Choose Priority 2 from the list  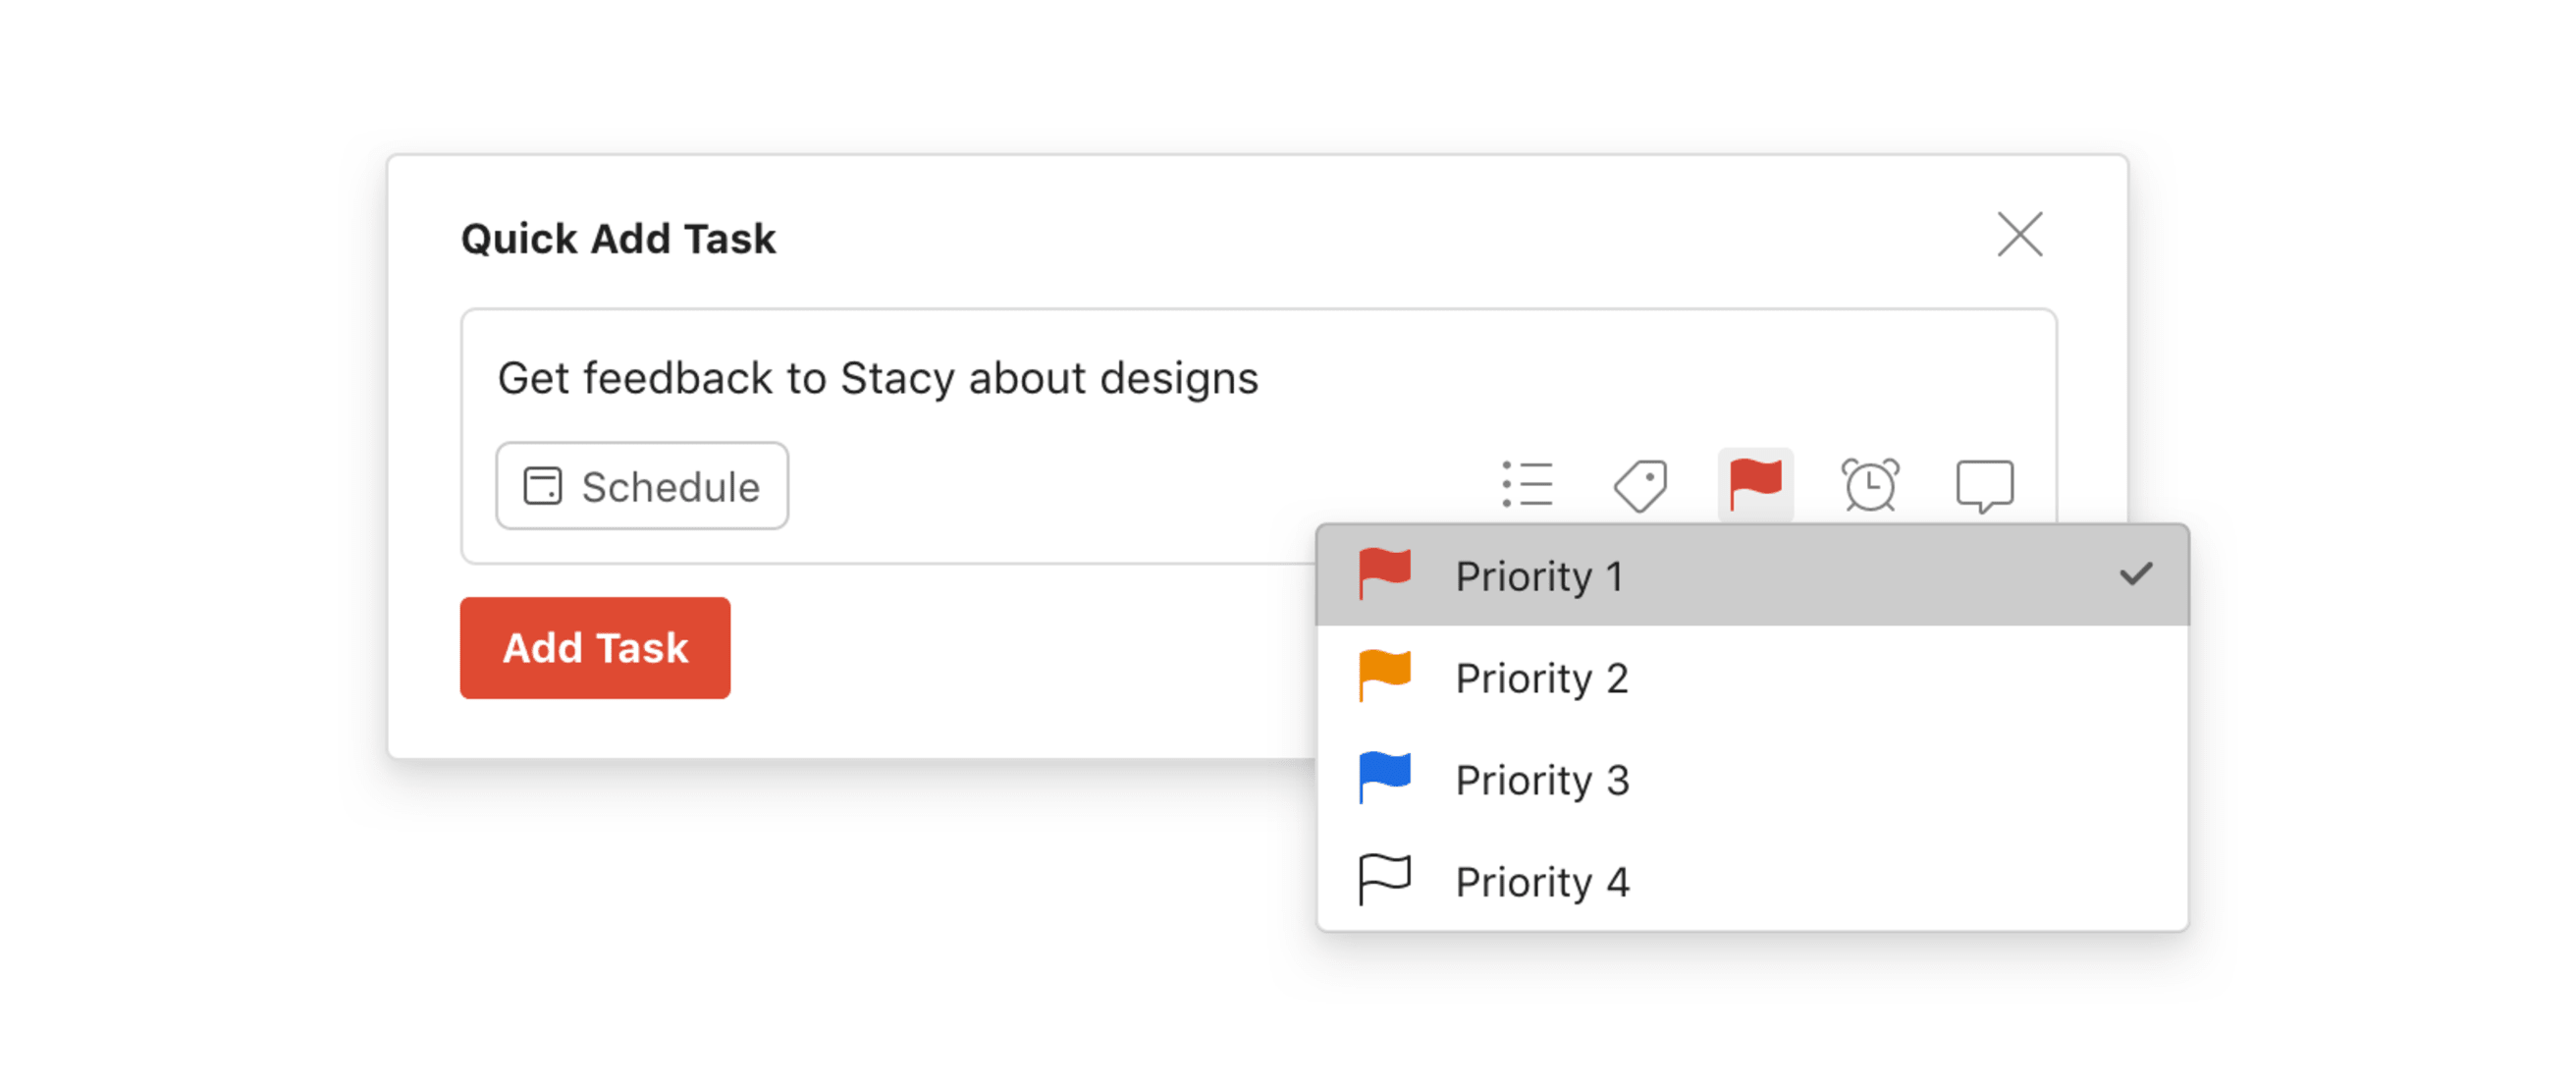(x=1752, y=677)
